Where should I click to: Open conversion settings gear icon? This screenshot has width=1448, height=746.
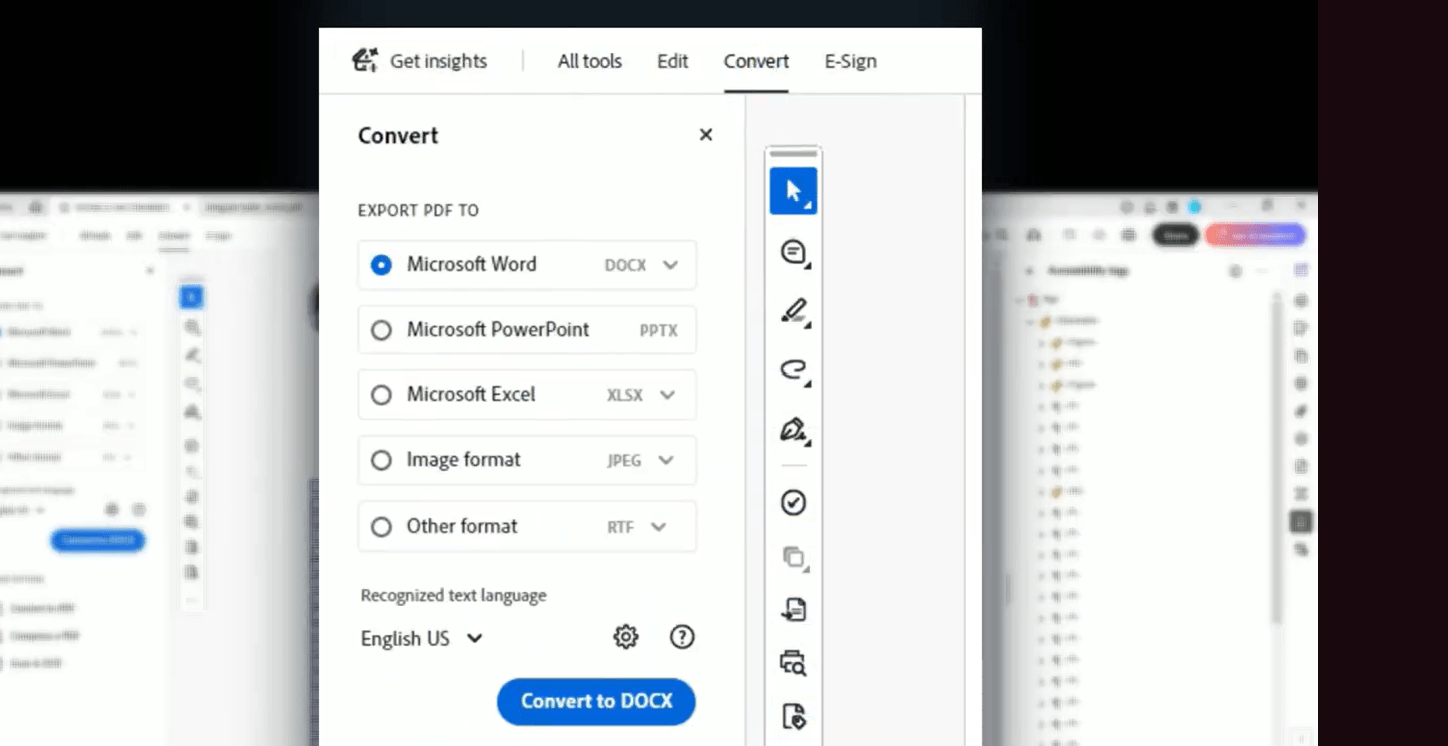[626, 637]
